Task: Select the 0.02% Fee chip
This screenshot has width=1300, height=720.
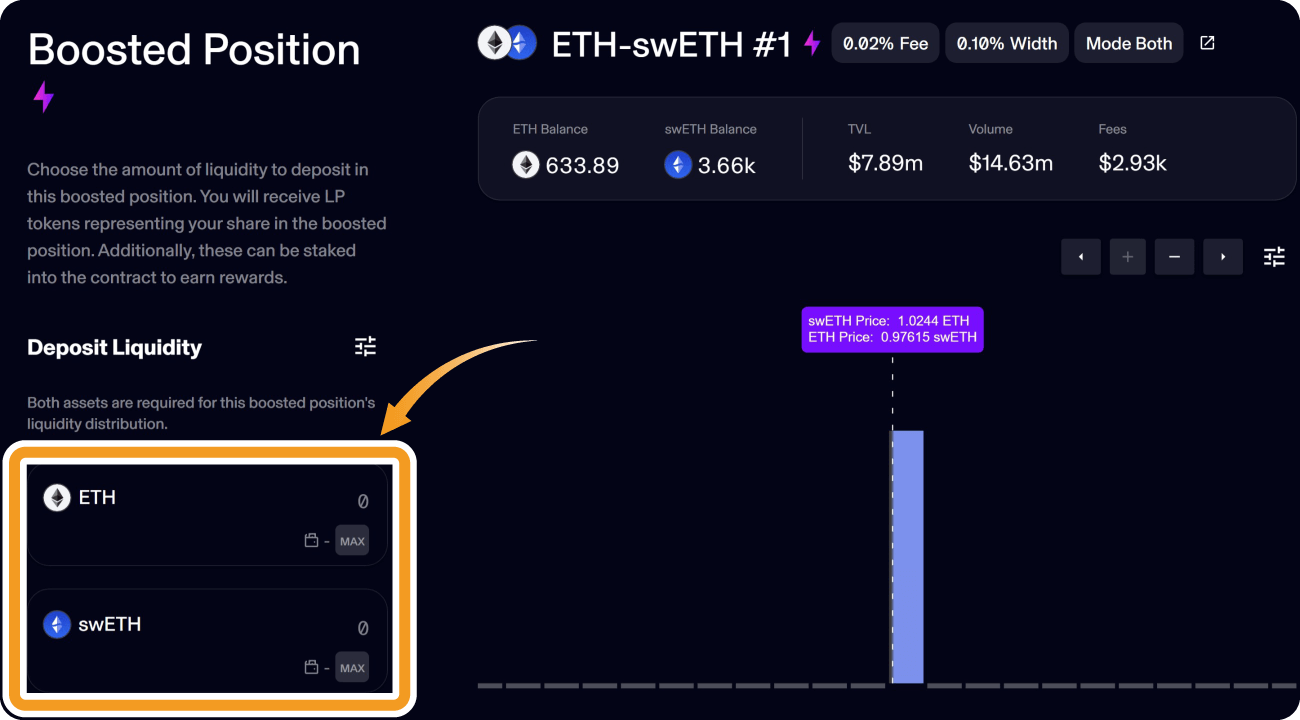Action: [x=885, y=43]
